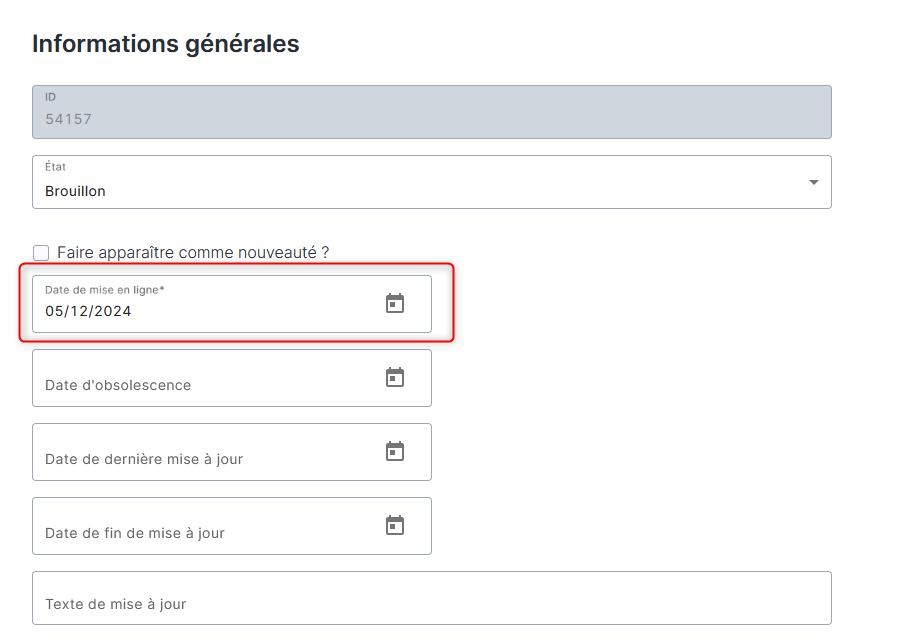
Task: Enable the 'Faire apparaître comme nouveauté' checkbox
Action: (x=41, y=253)
